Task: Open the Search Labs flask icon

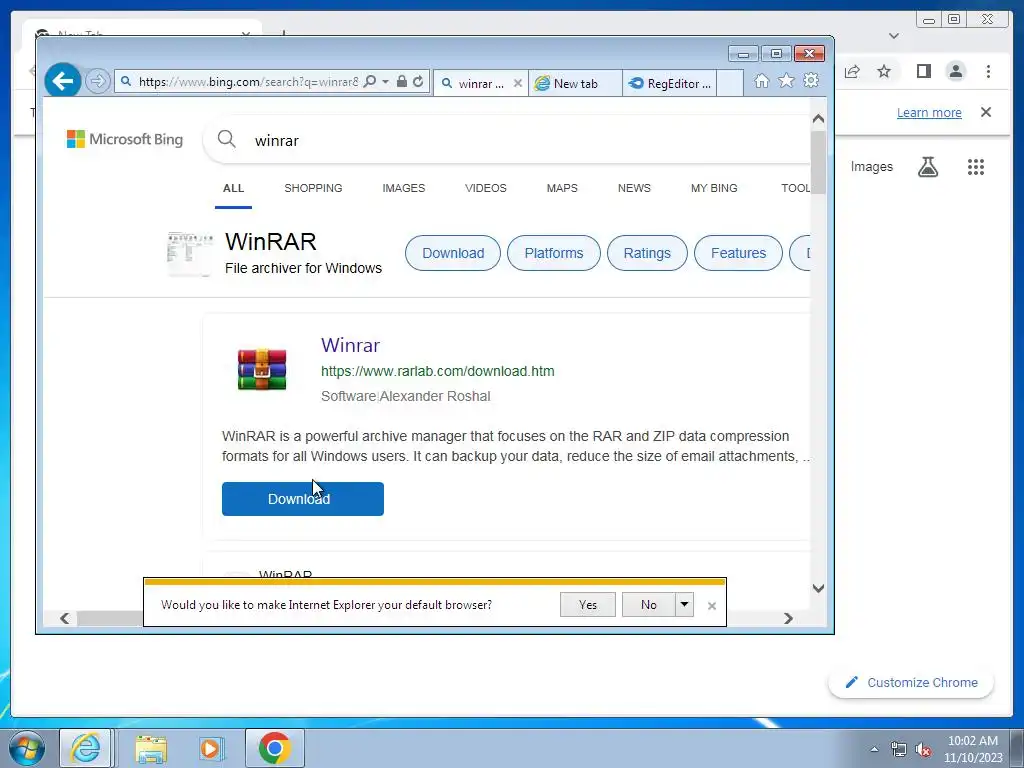Action: pyautogui.click(x=927, y=167)
